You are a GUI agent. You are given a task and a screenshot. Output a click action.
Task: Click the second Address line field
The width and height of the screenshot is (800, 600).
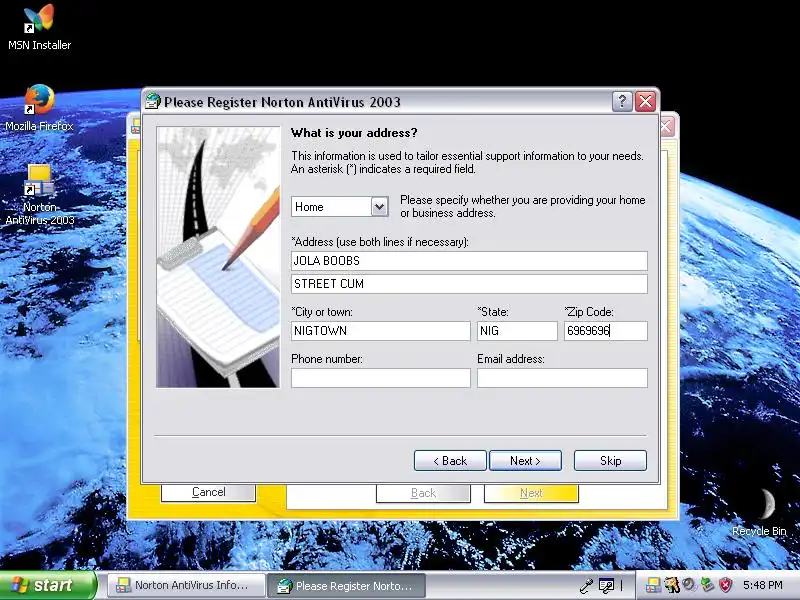pyautogui.click(x=469, y=284)
